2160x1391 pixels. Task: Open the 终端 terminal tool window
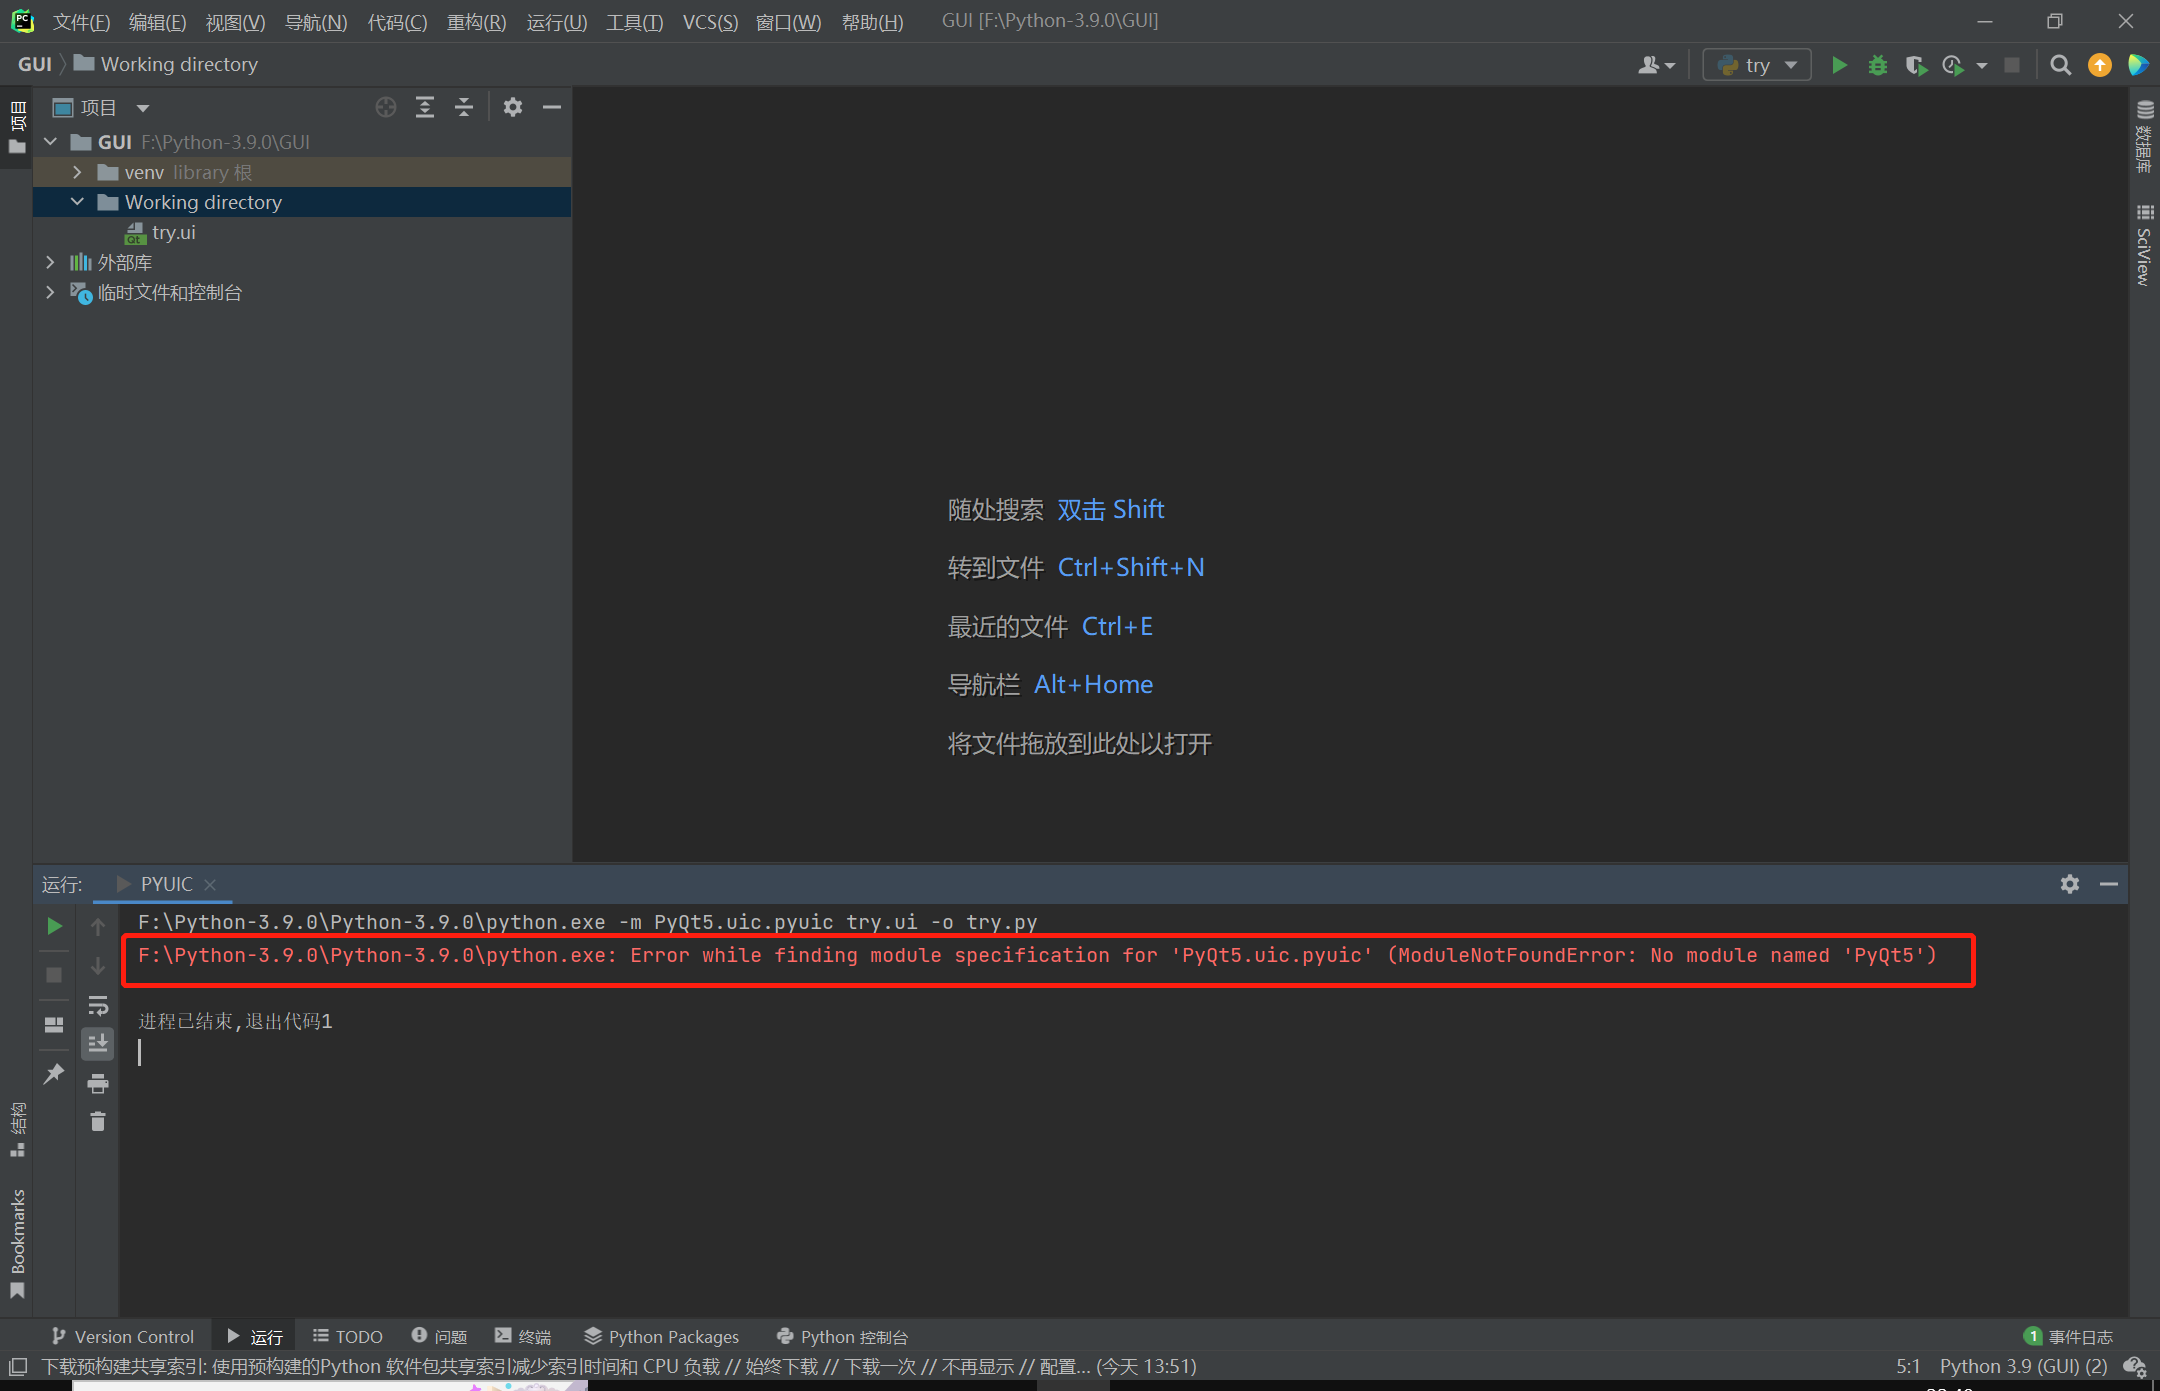tap(524, 1337)
